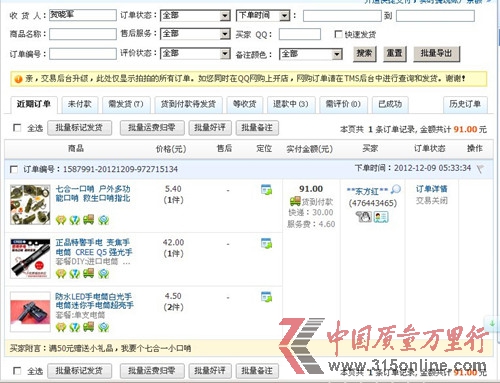The width and height of the screenshot is (500, 383).
Task: Click the green scroll-down arrow icon
Action: coord(492,323)
